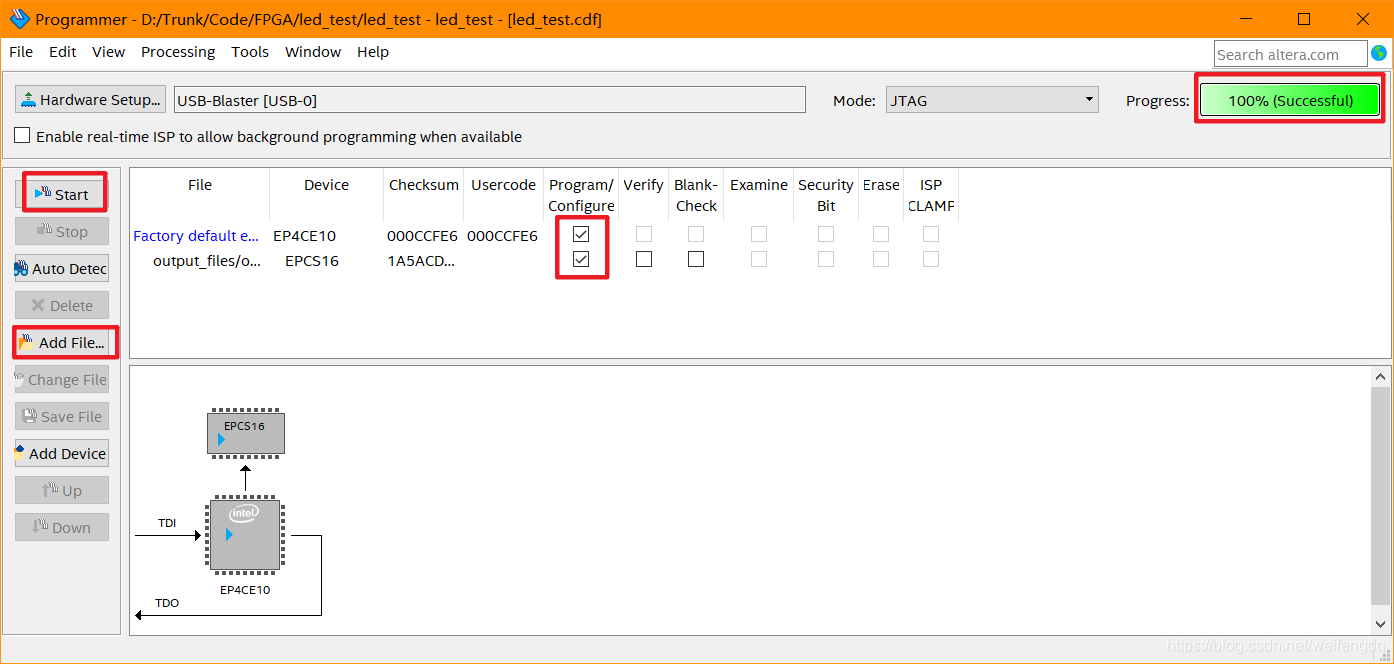
Task: Click the Program/Configure column header
Action: pos(581,195)
